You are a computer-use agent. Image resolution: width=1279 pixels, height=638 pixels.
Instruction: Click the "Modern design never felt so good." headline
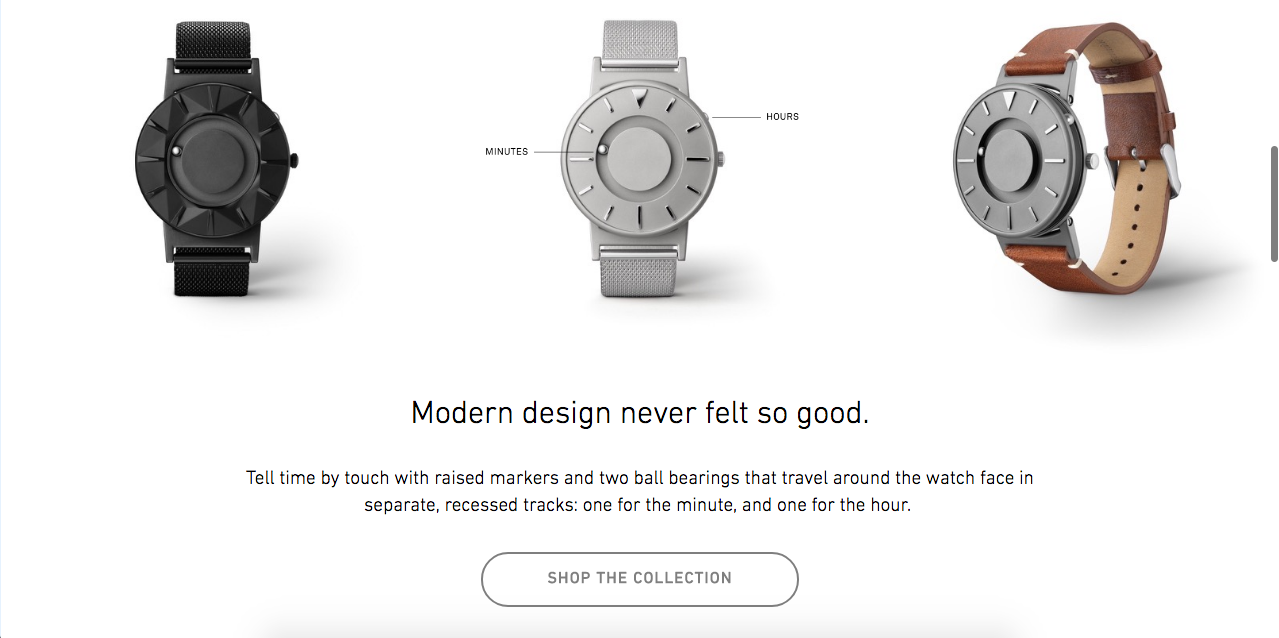click(640, 413)
